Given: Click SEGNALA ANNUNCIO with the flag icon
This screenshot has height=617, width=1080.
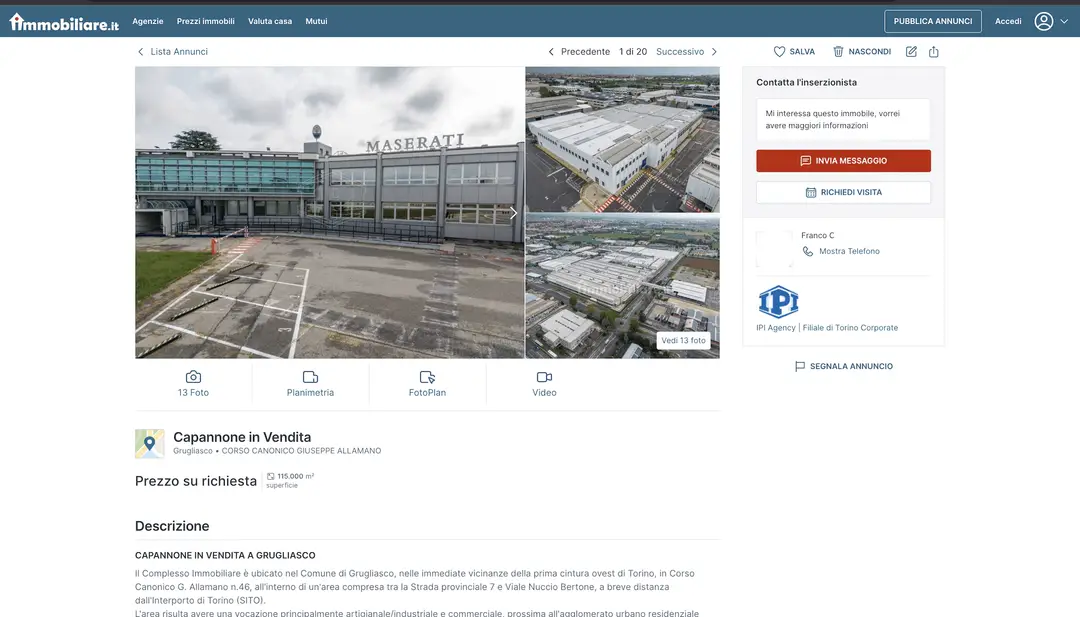Looking at the screenshot, I should [843, 366].
